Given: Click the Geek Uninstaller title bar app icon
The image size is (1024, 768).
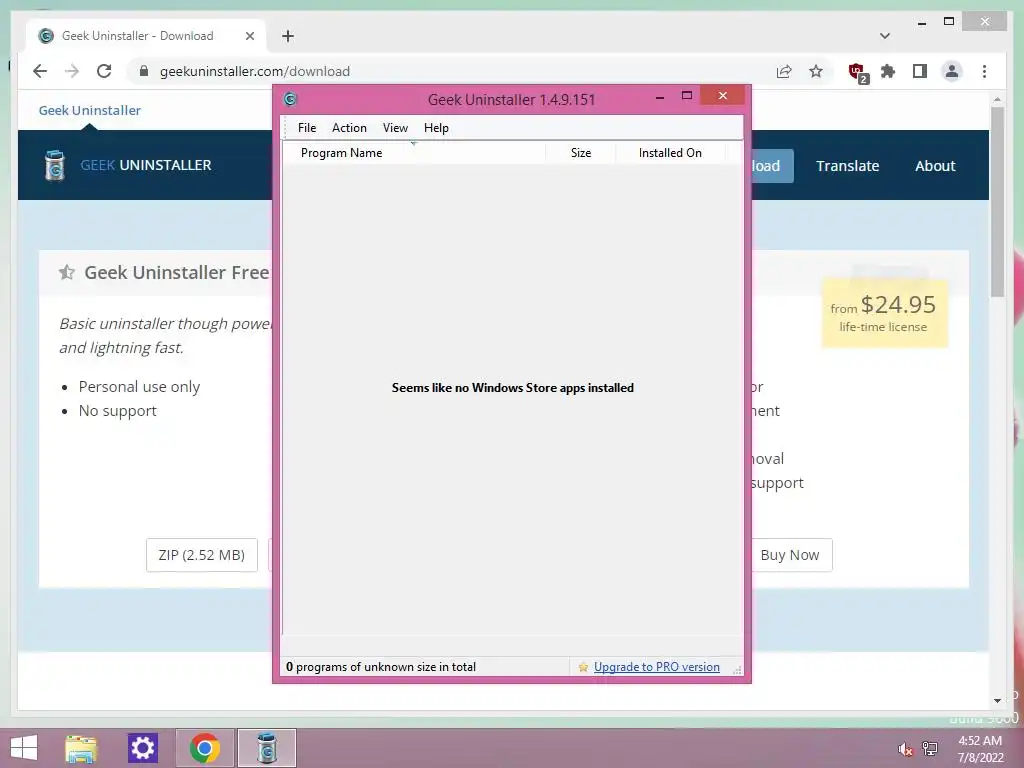Looking at the screenshot, I should click(x=290, y=99).
